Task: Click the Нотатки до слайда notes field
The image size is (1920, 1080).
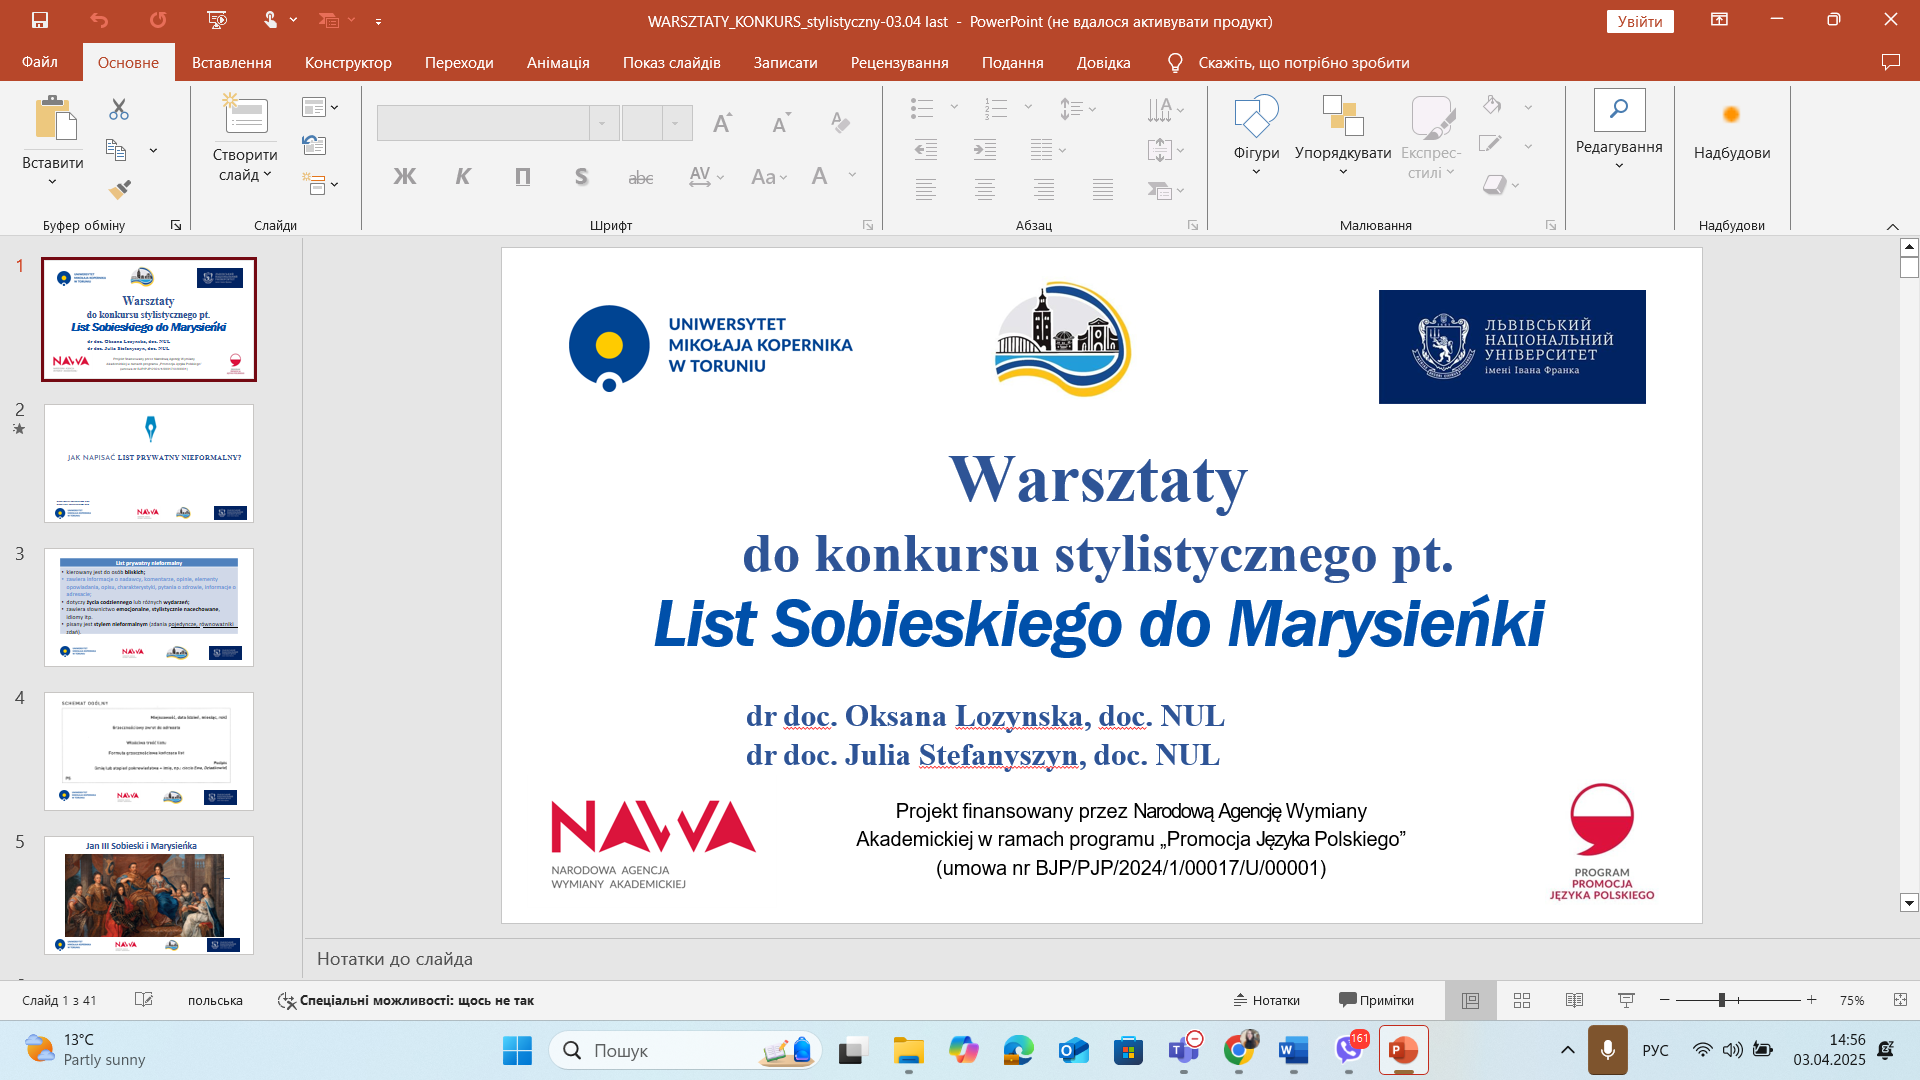Action: point(1110,959)
